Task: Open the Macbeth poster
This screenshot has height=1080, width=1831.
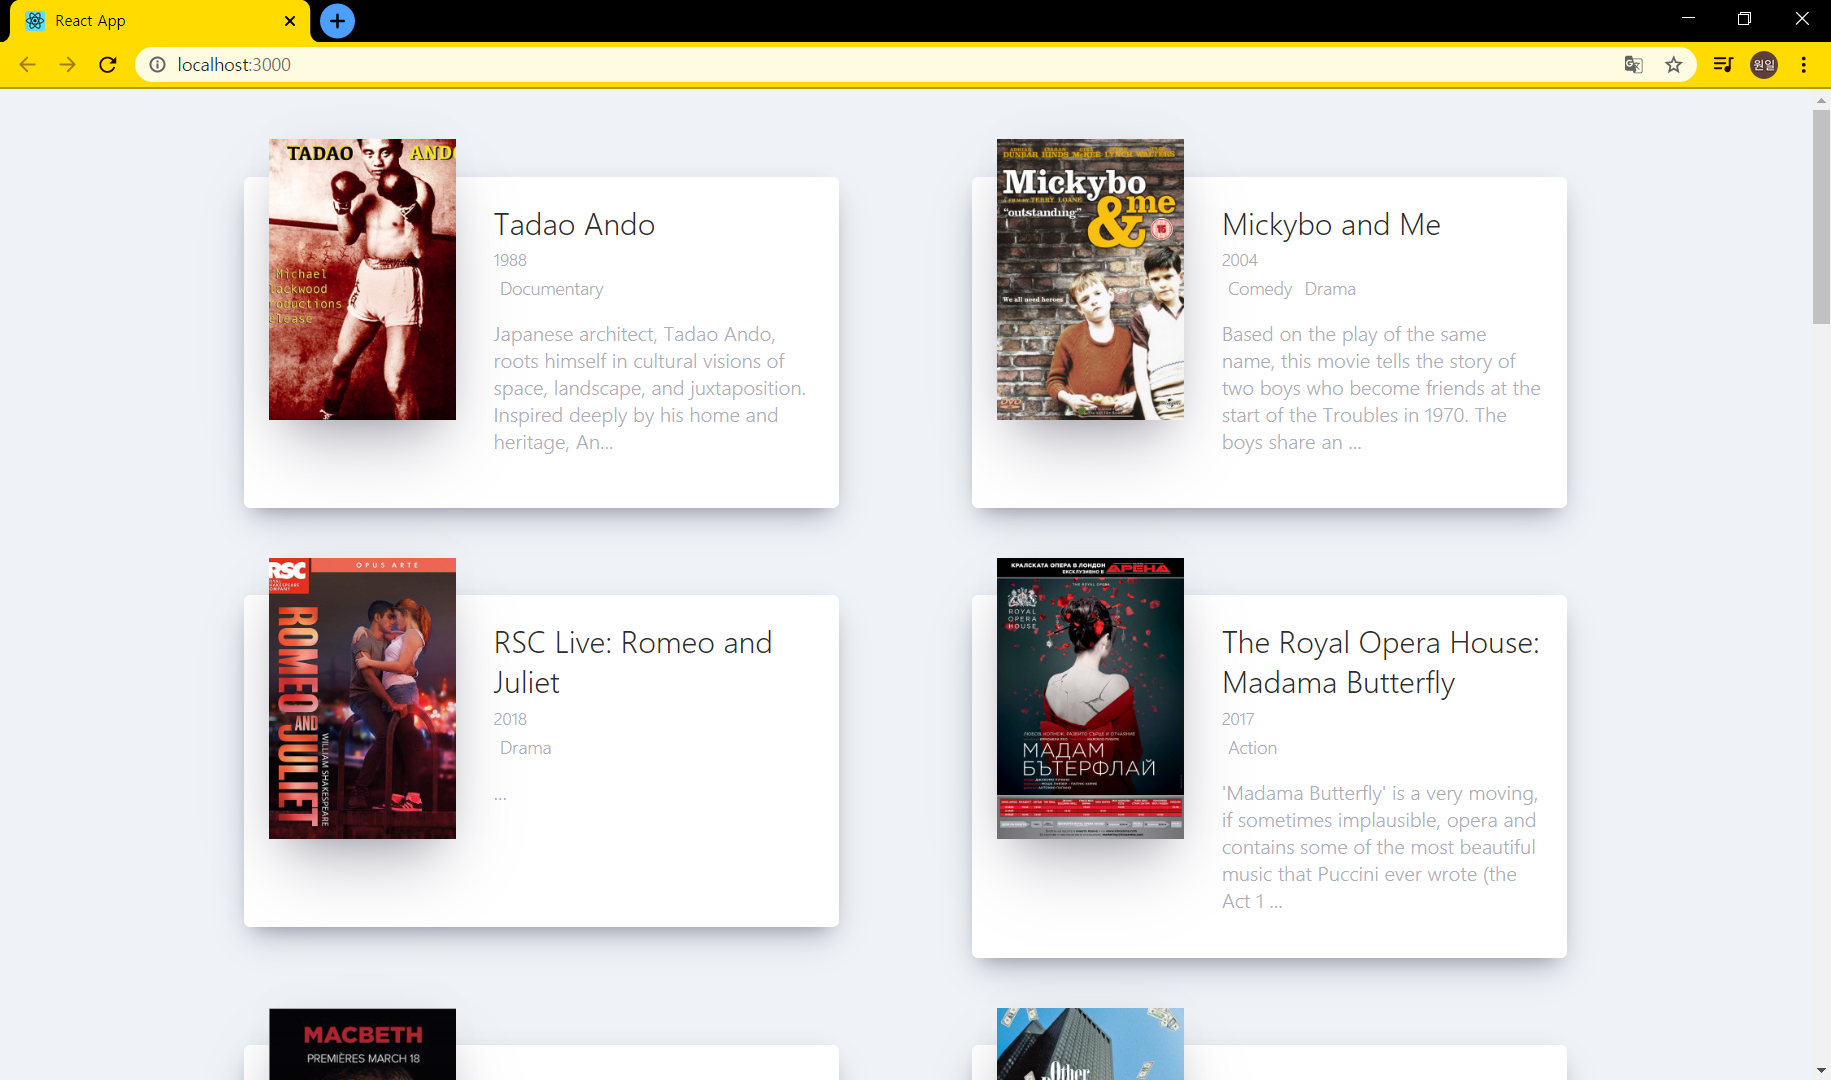Action: [362, 1044]
